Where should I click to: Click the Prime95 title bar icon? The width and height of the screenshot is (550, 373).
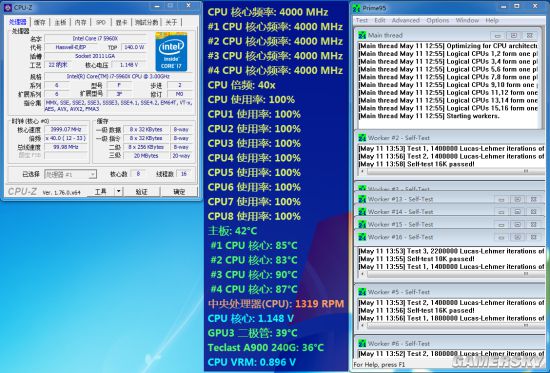coord(356,8)
